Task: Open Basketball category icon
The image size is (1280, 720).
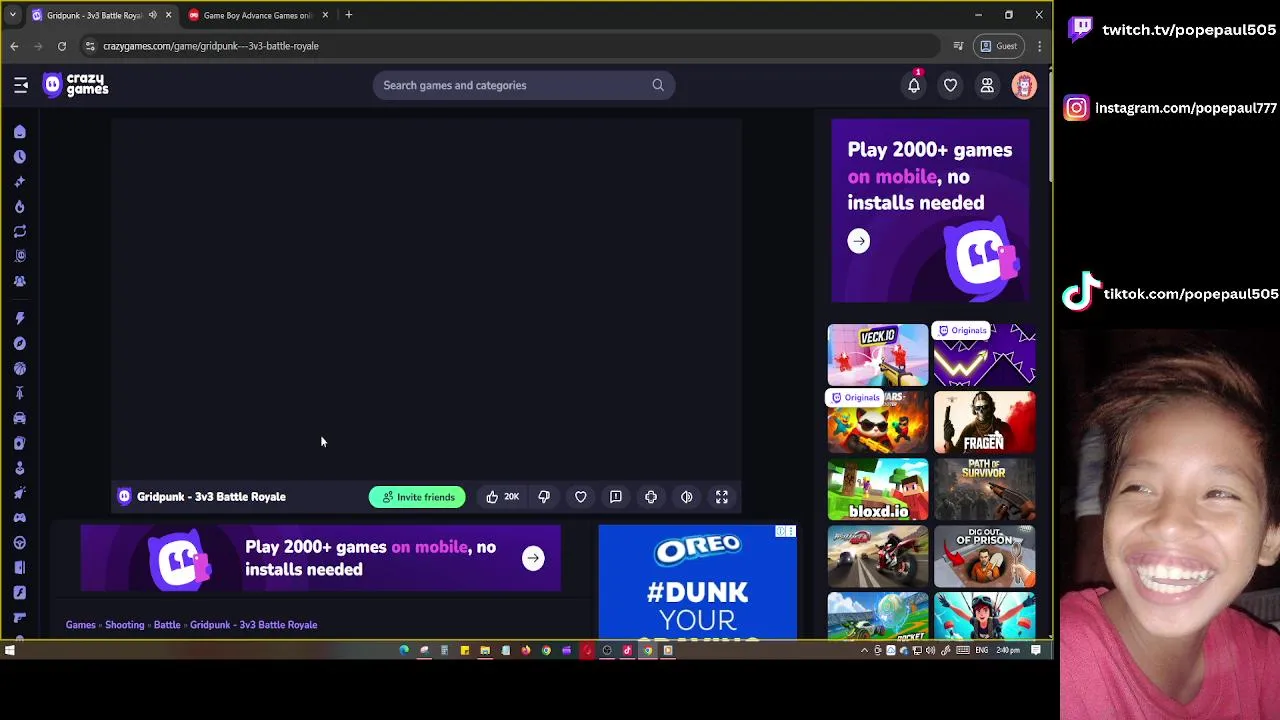Action: (x=19, y=368)
